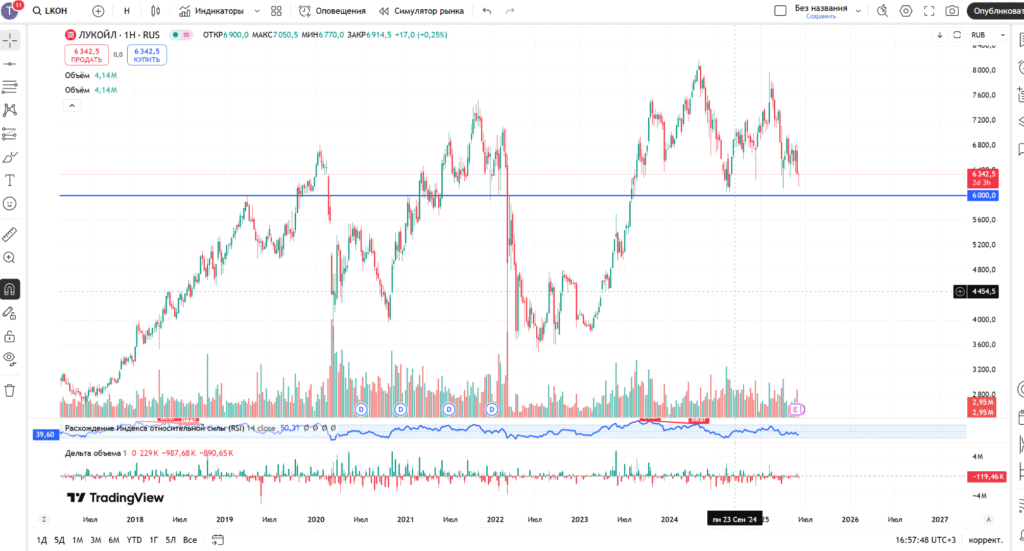
Task: Toggle the price scale auto-fit icon
Action: pos(957,35)
